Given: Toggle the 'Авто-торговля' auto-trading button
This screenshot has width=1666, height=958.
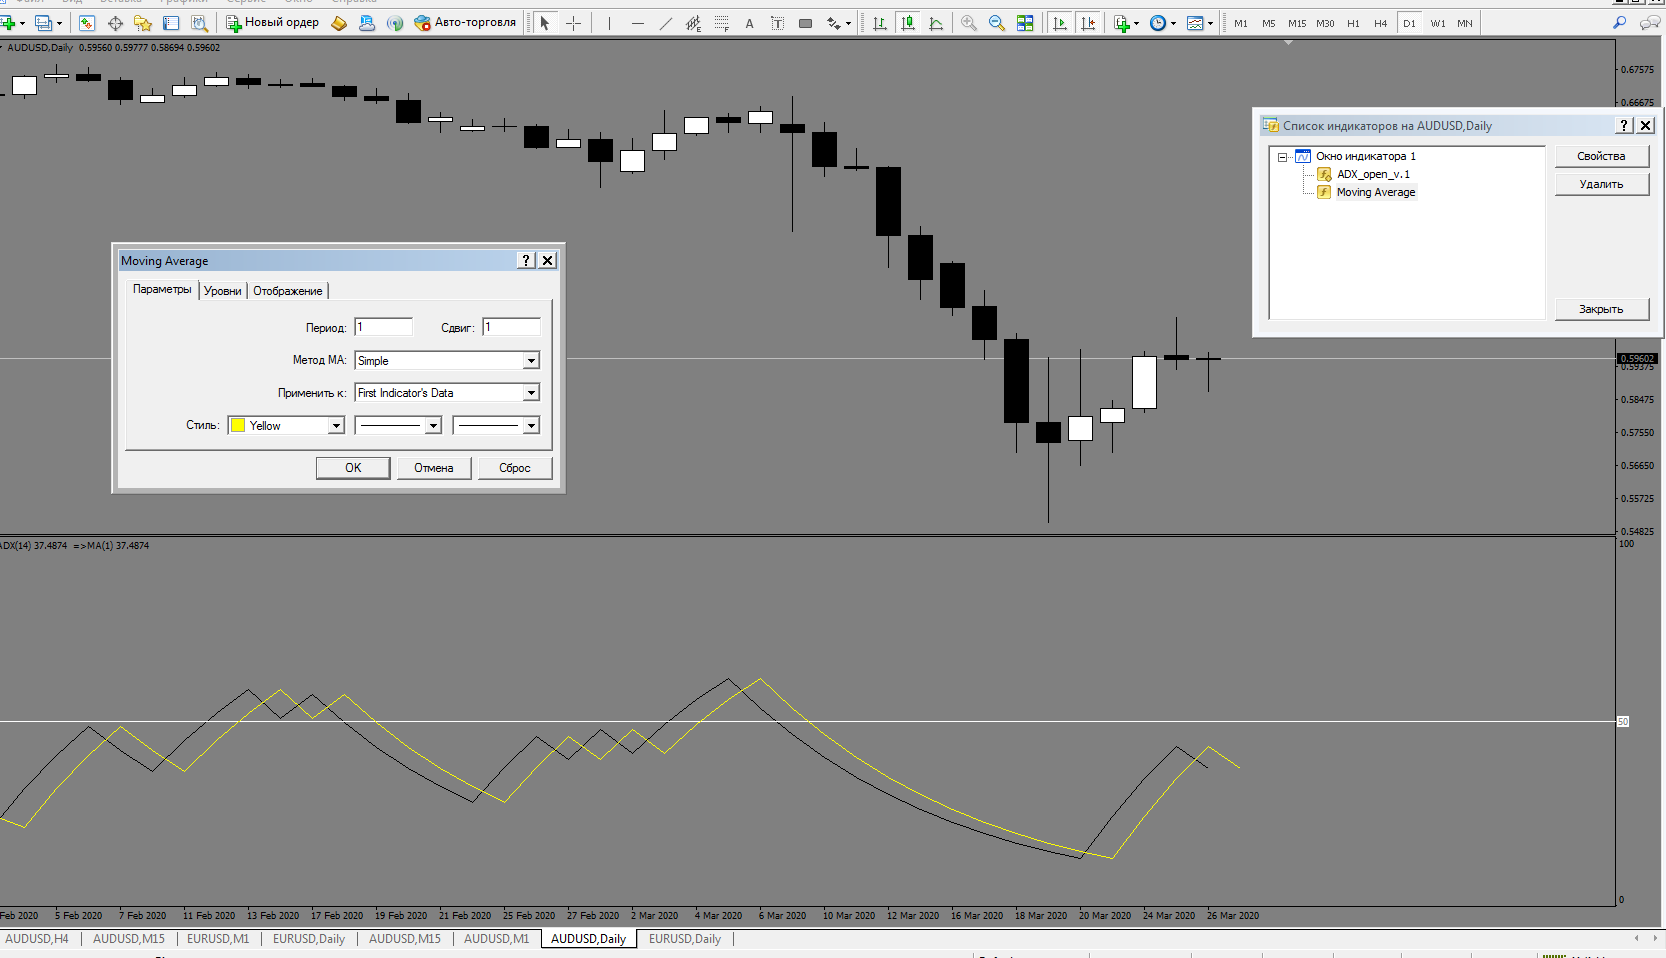Looking at the screenshot, I should 465,23.
